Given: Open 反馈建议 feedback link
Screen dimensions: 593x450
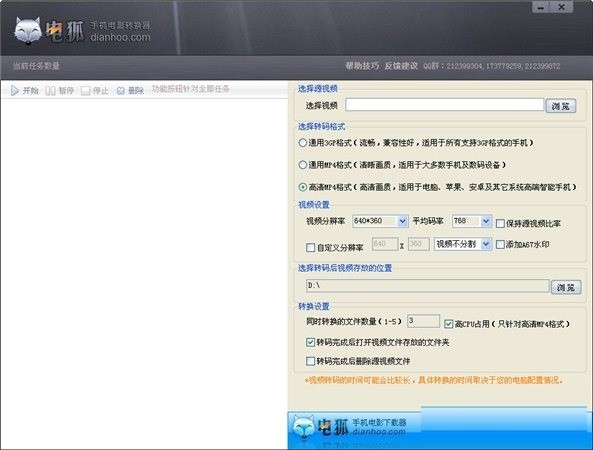Looking at the screenshot, I should point(401,66).
